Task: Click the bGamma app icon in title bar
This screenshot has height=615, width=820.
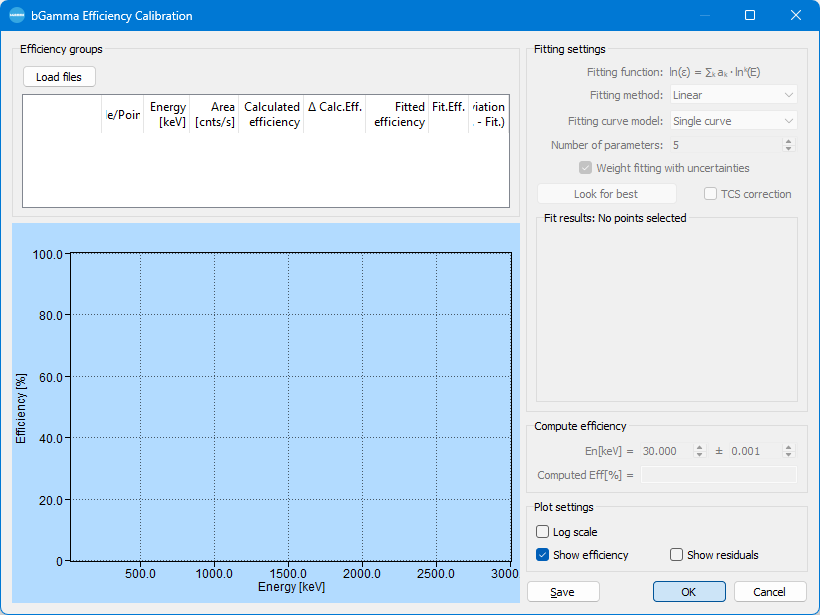Action: click(17, 15)
